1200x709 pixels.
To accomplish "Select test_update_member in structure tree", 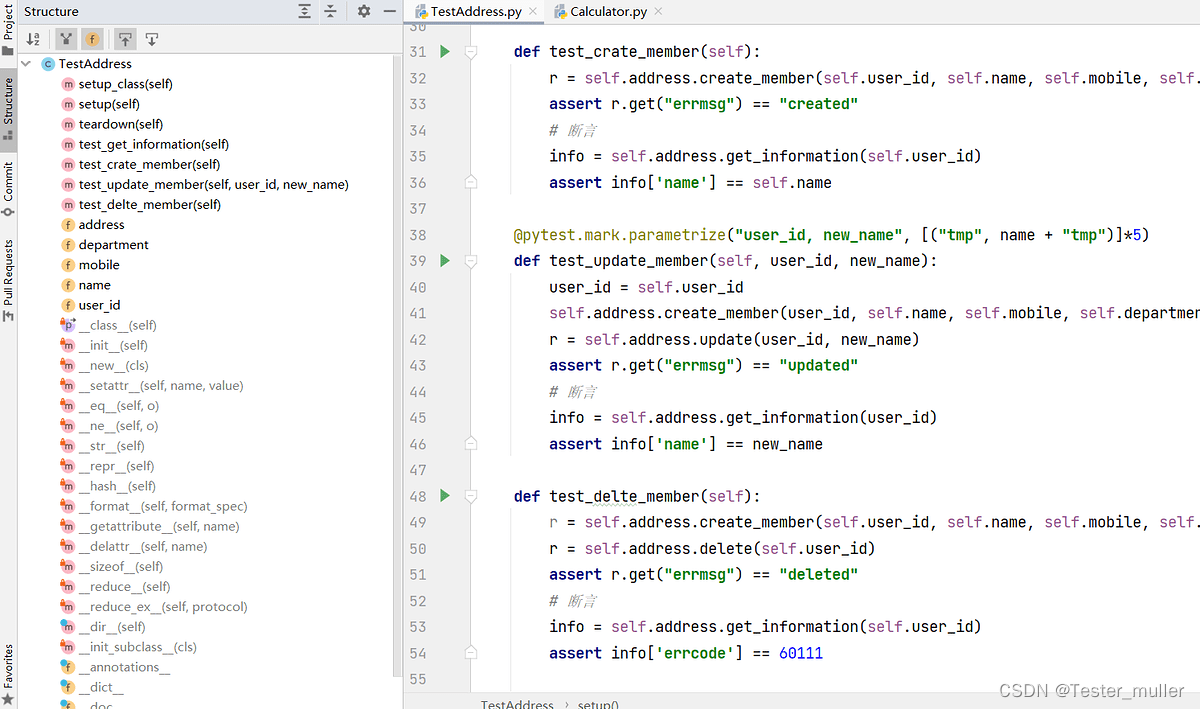I will [213, 184].
